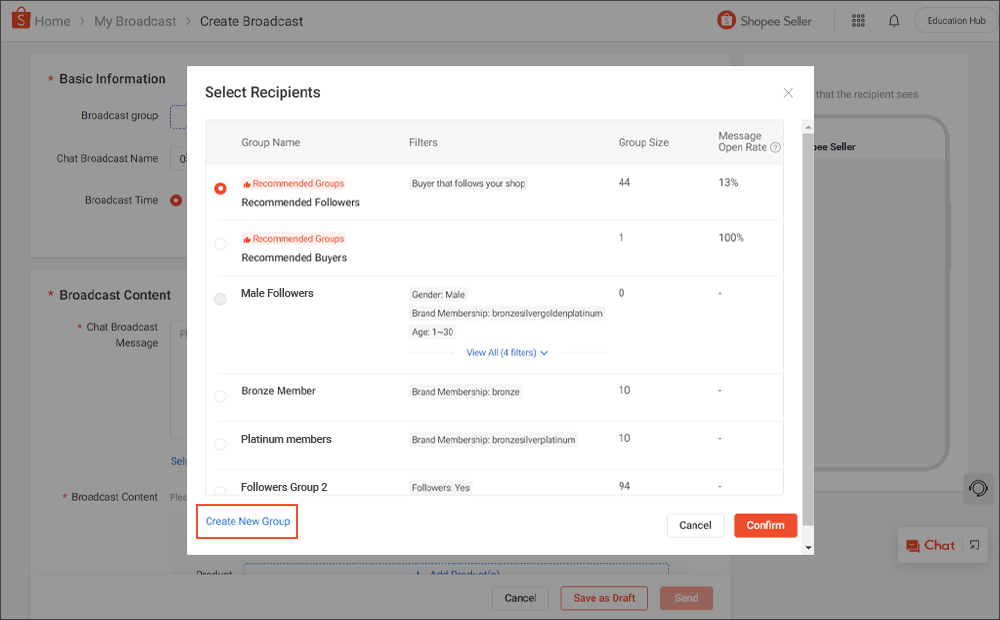Open the notification bell
Screen dimensions: 1000x620
pyautogui.click(x=893, y=20)
